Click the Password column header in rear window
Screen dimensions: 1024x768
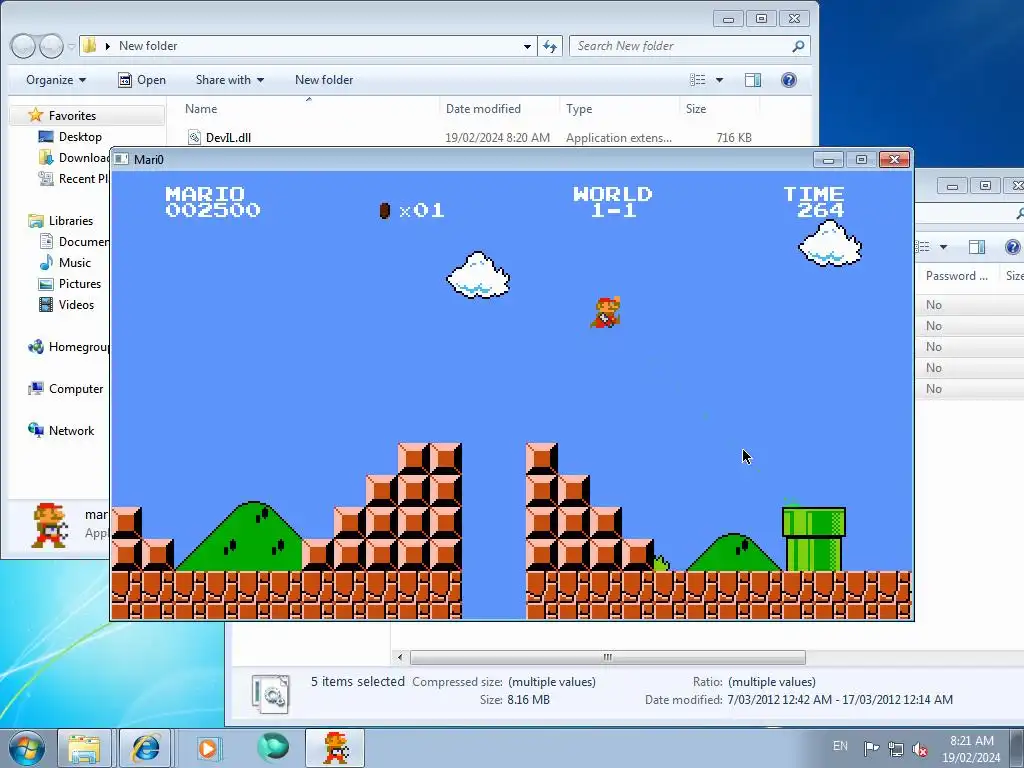[x=957, y=276]
